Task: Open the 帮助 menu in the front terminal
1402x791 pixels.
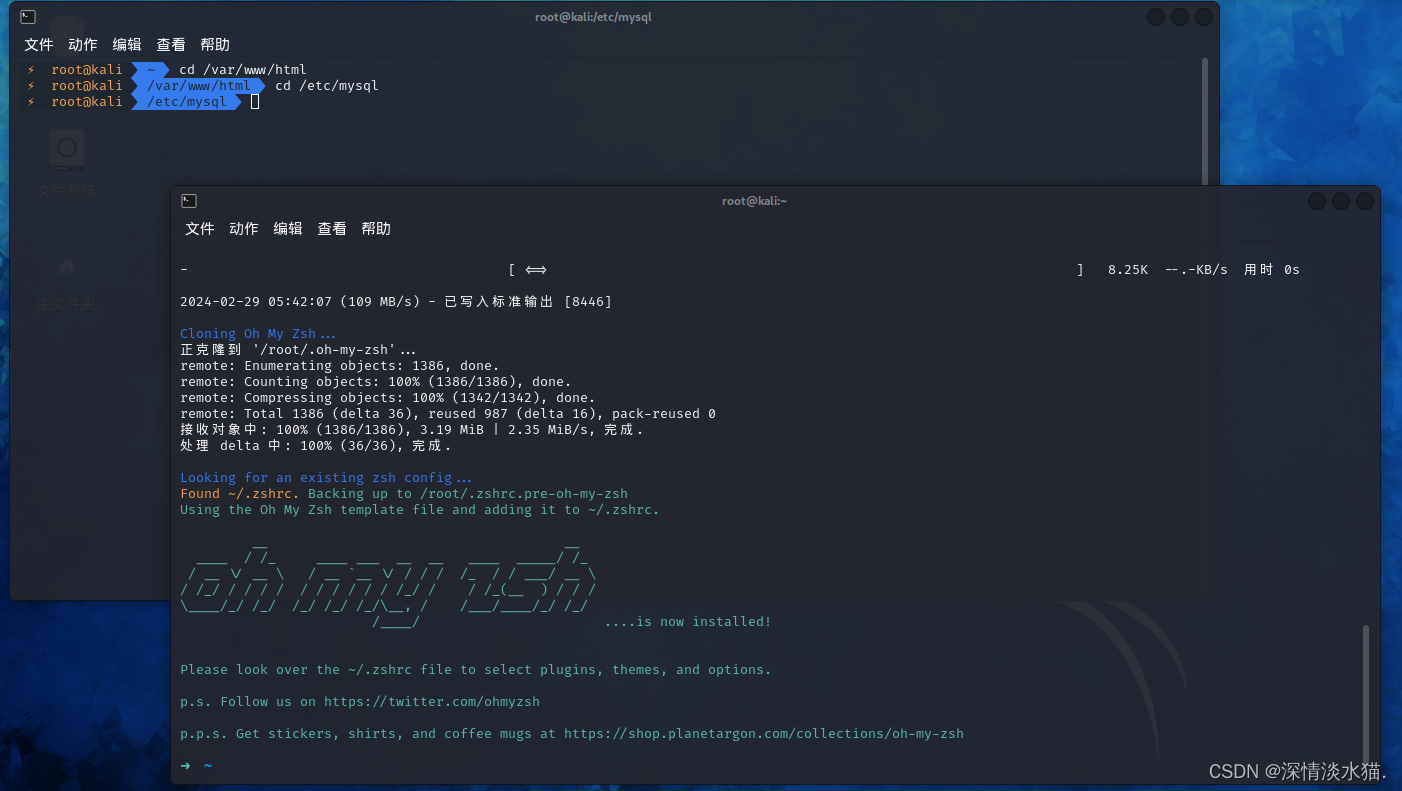Action: click(x=376, y=228)
